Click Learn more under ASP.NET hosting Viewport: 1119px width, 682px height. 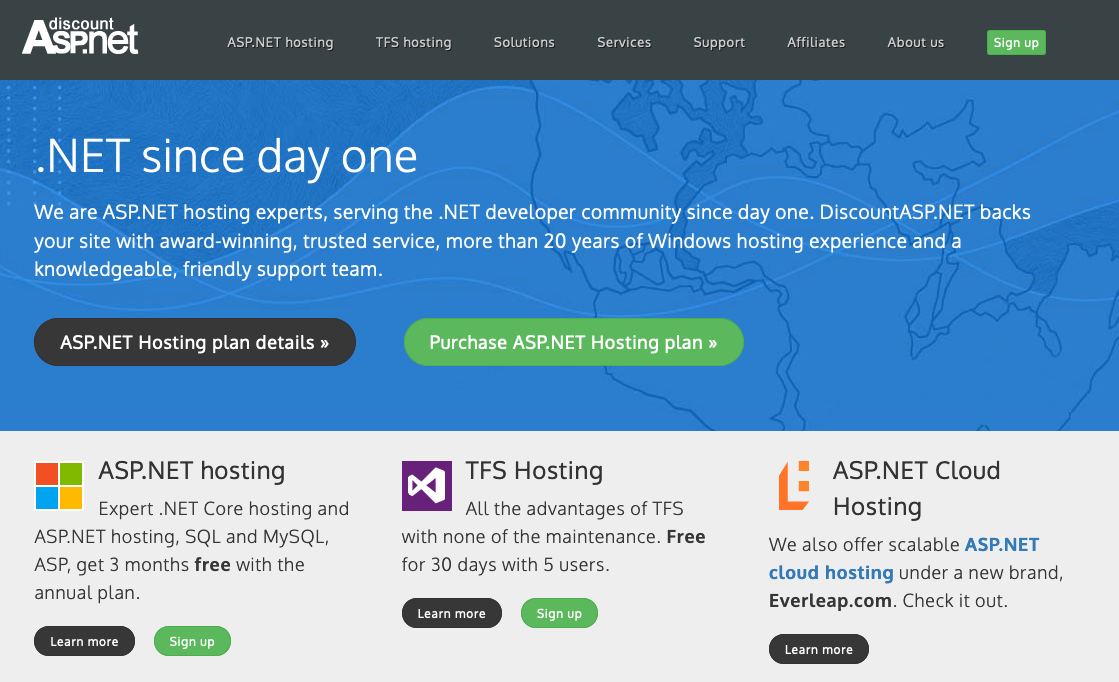[84, 641]
